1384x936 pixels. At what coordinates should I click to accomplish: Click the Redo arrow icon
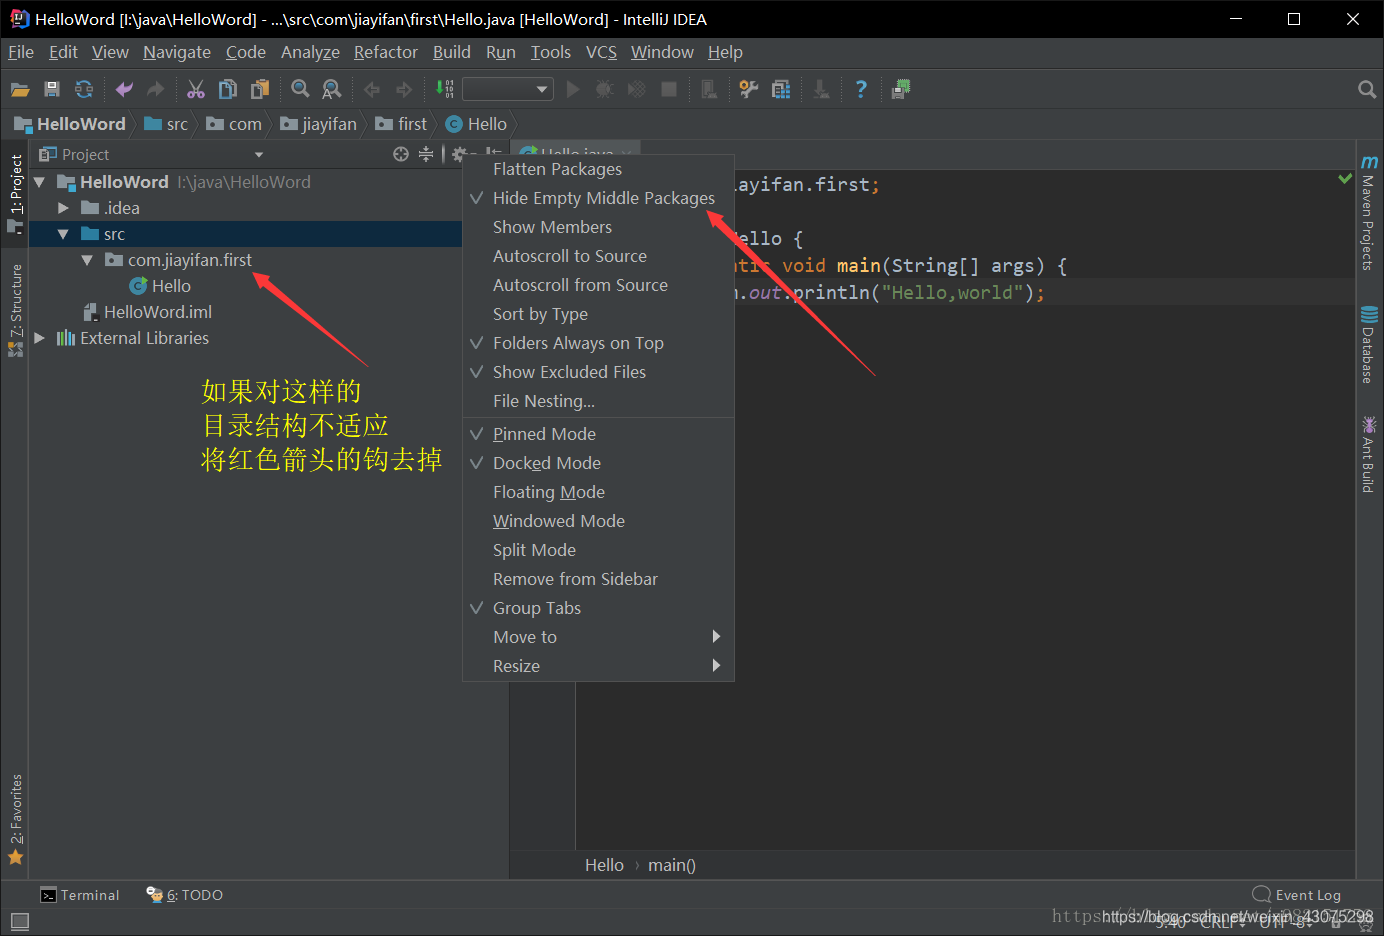[x=155, y=90]
